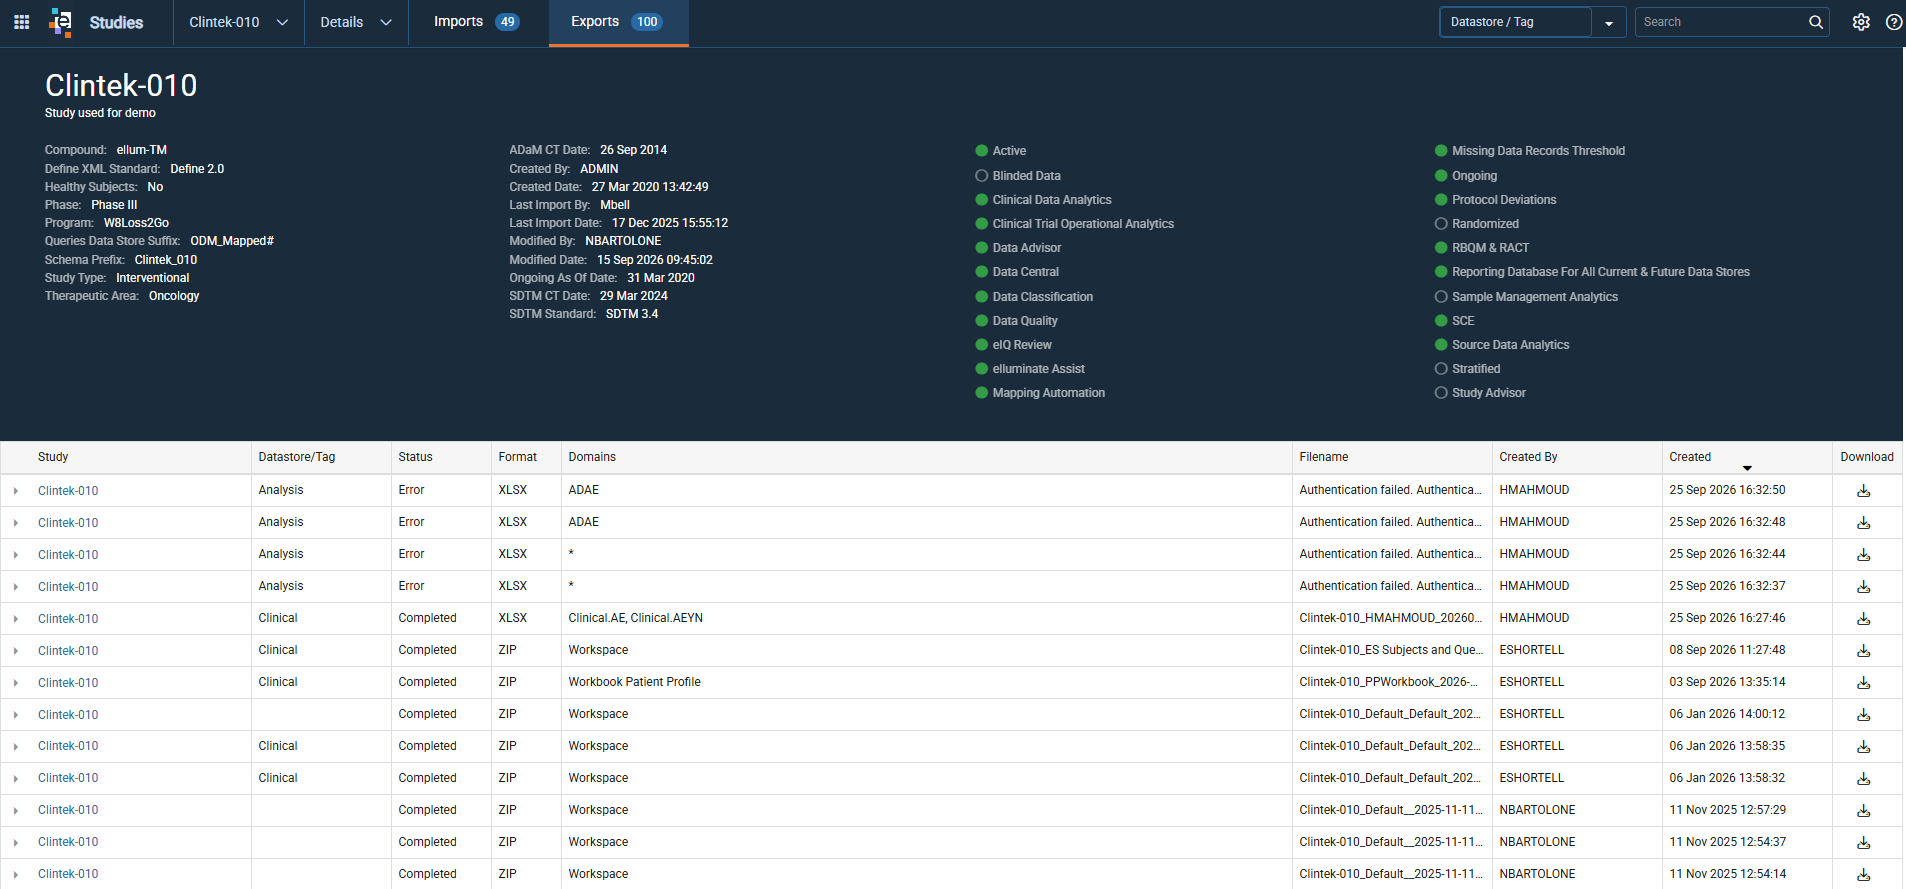This screenshot has height=889, width=1906.
Task: Download the export created 08 Sep 2026 11:27:48
Action: [1864, 651]
